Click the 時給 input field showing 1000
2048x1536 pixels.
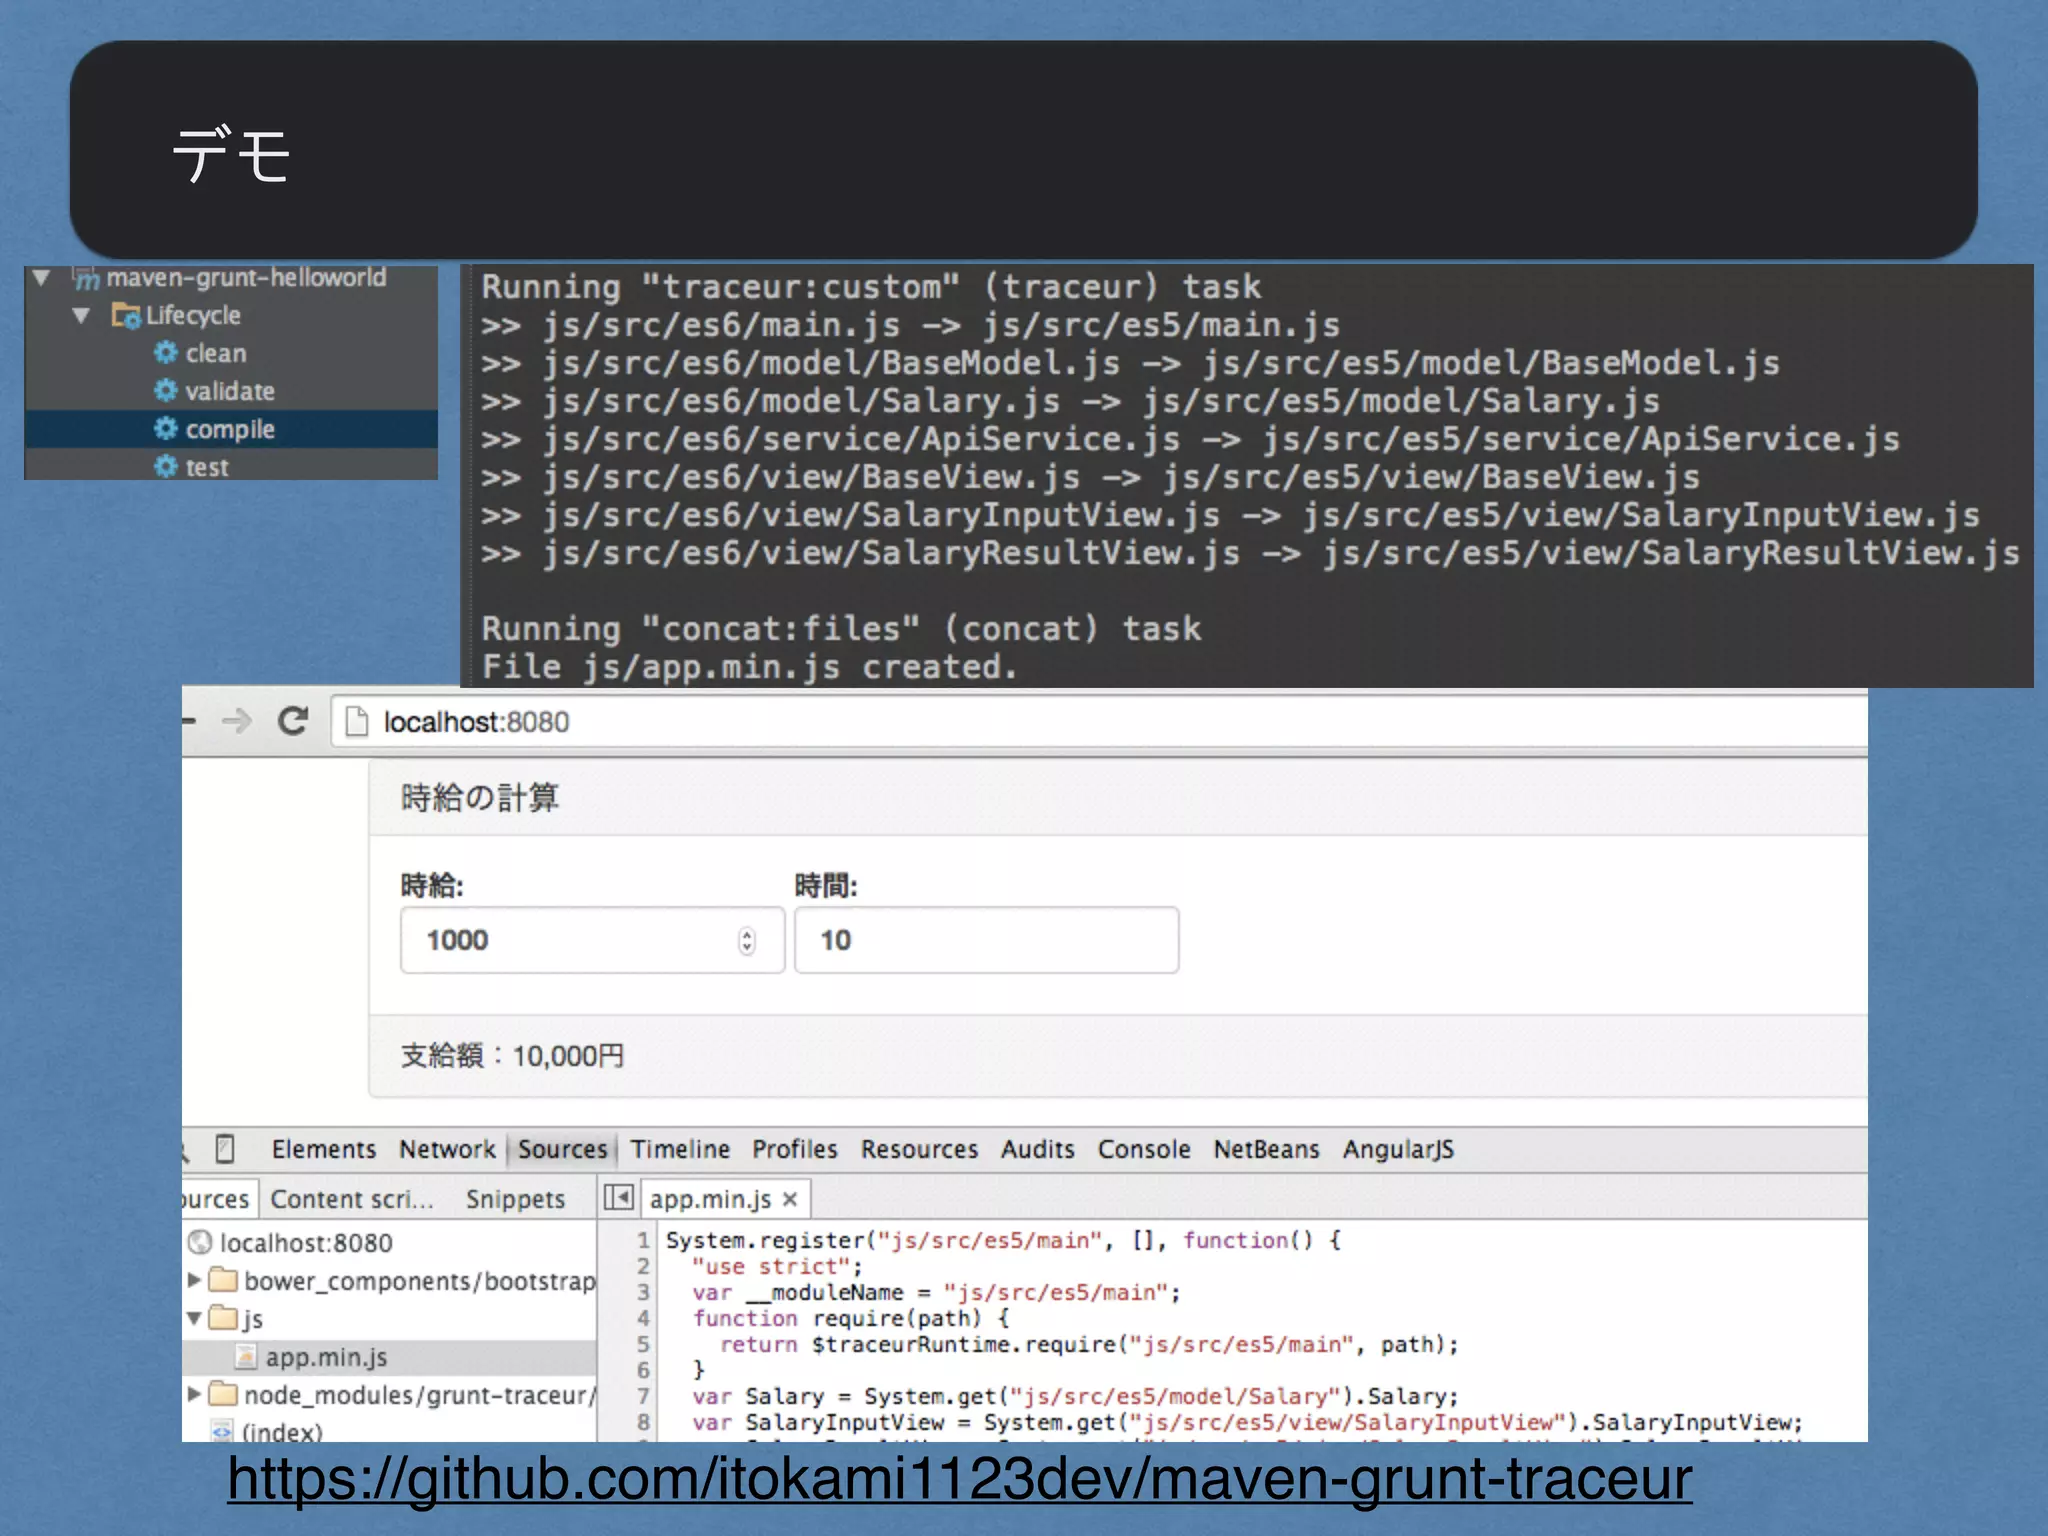pyautogui.click(x=592, y=940)
